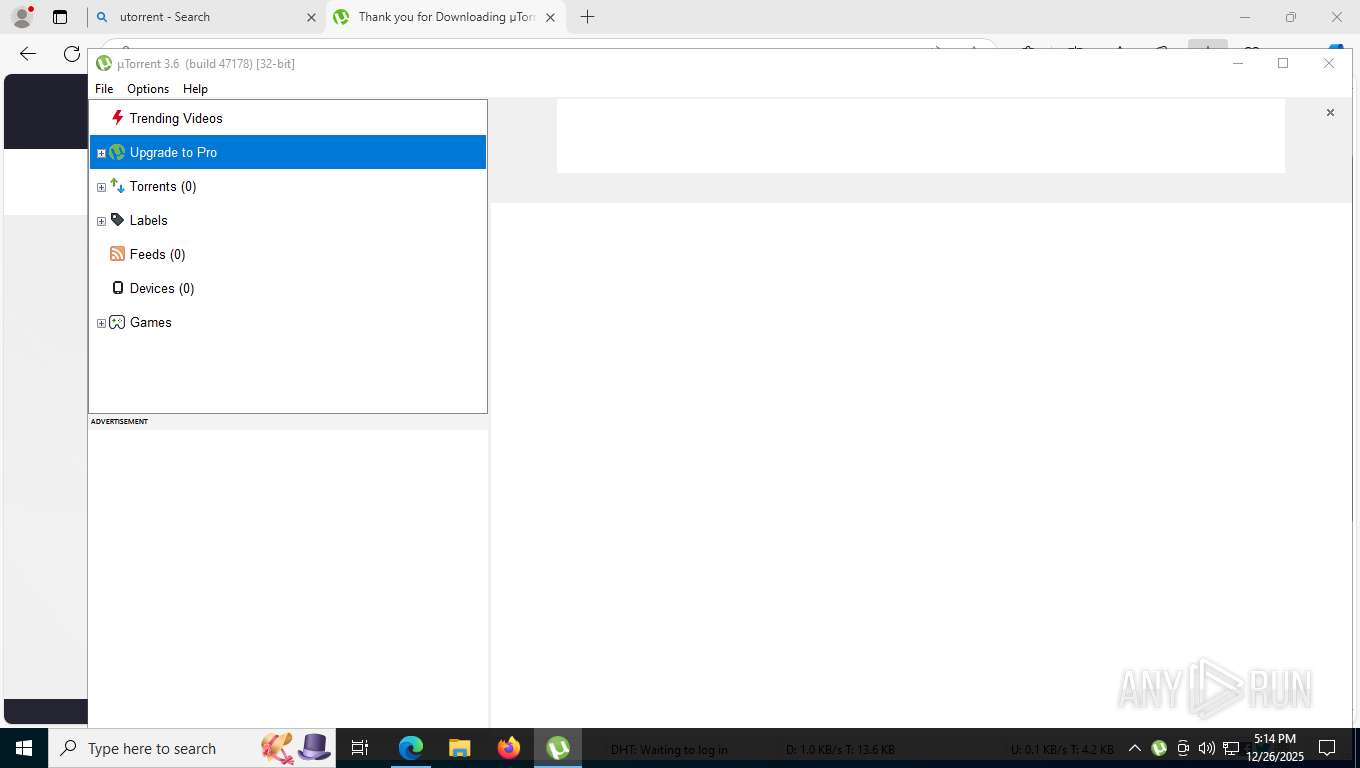Open the browser profile avatar
The width and height of the screenshot is (1360, 768).
(x=22, y=17)
